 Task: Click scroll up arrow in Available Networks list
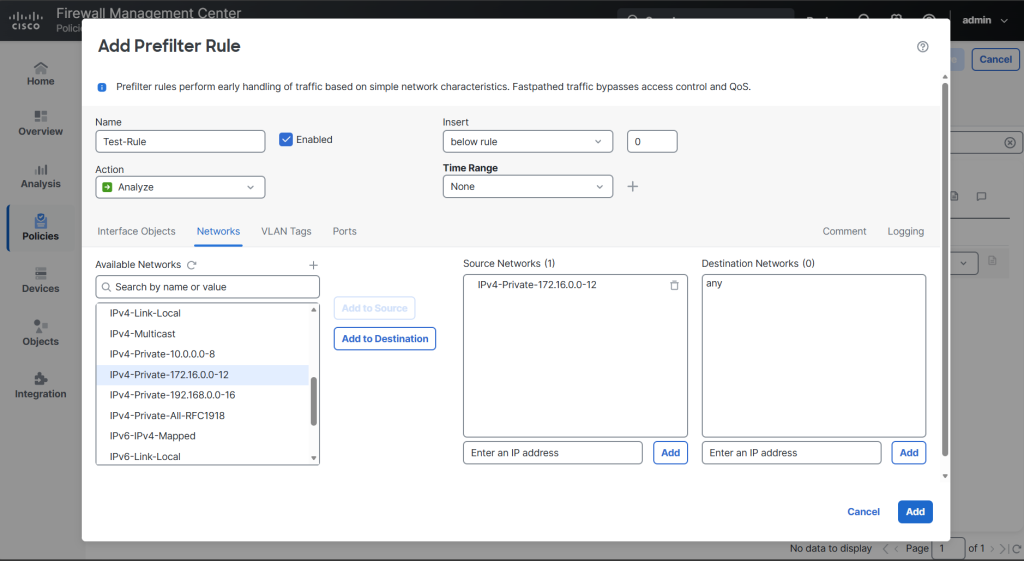click(313, 310)
